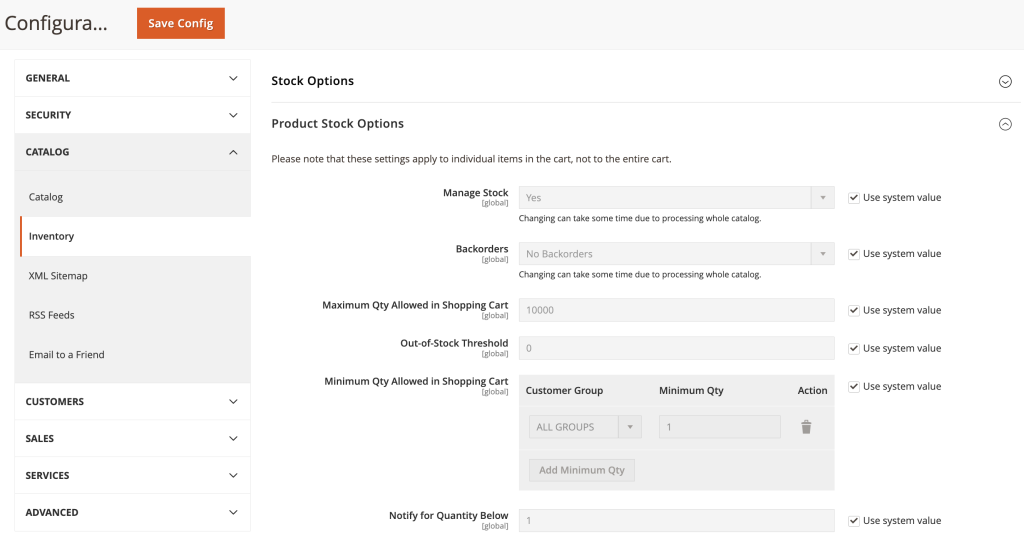Image resolution: width=1024 pixels, height=544 pixels.
Task: Open the Manage Stock dropdown
Action: [x=676, y=198]
